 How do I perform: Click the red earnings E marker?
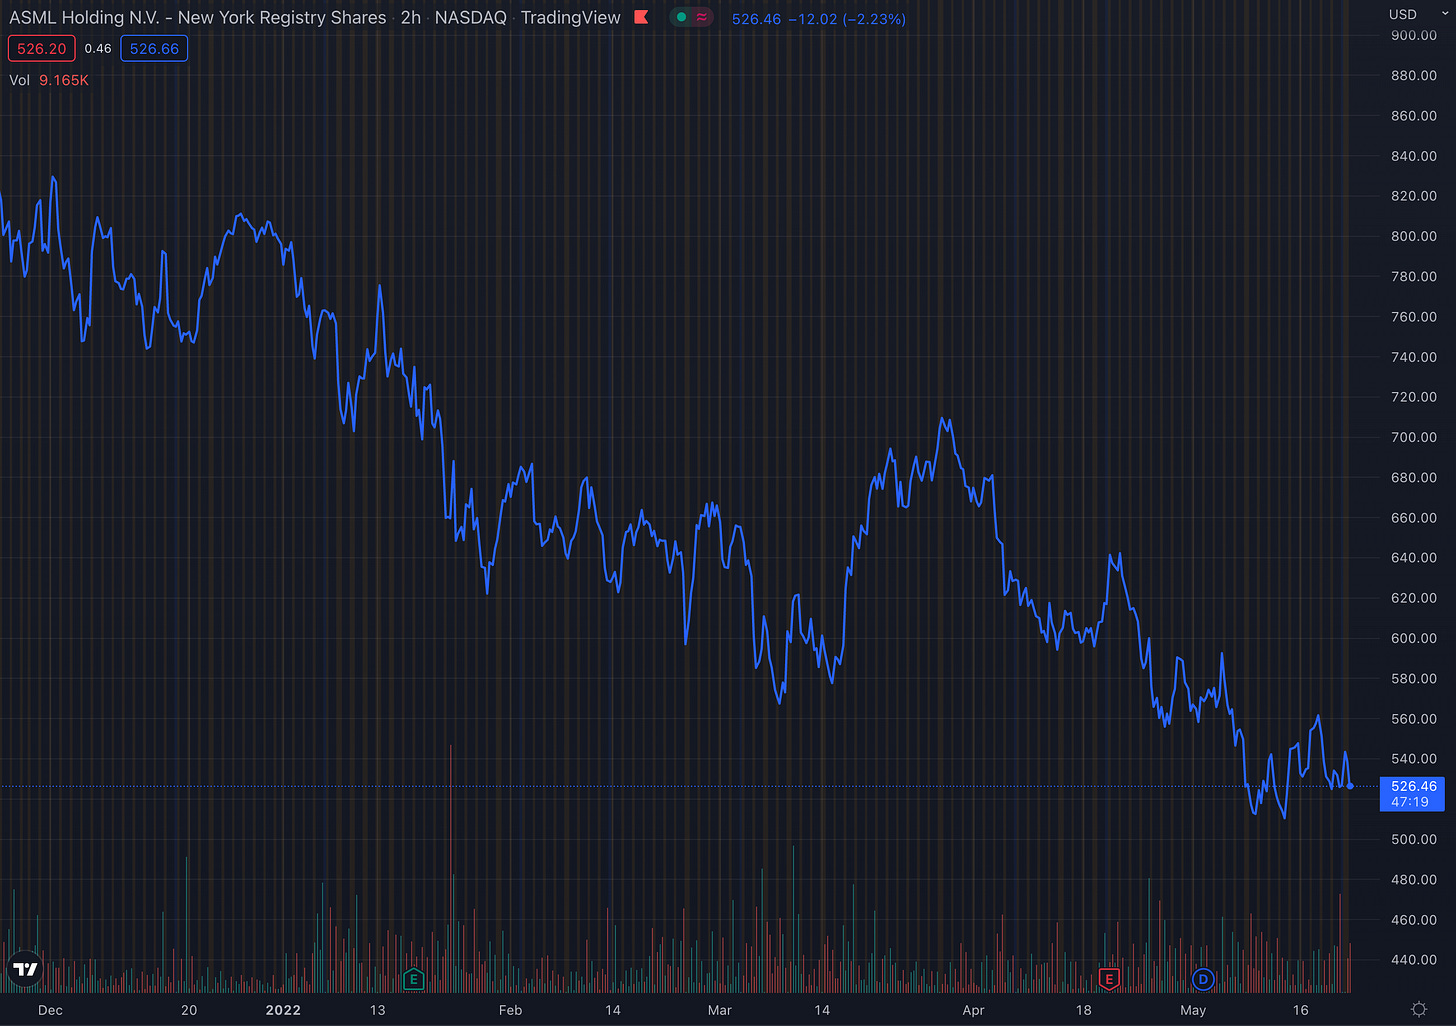(1108, 979)
